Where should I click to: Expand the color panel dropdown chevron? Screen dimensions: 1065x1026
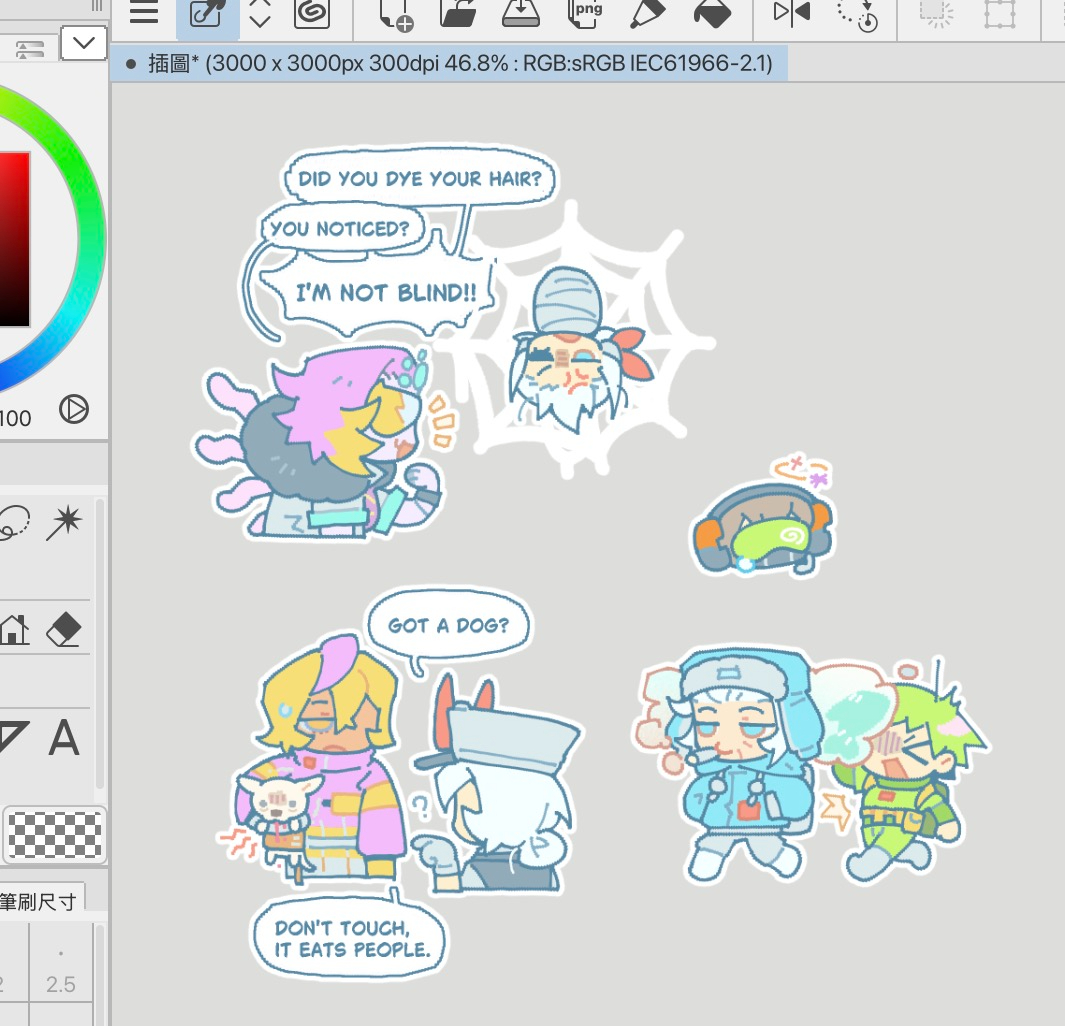[84, 43]
